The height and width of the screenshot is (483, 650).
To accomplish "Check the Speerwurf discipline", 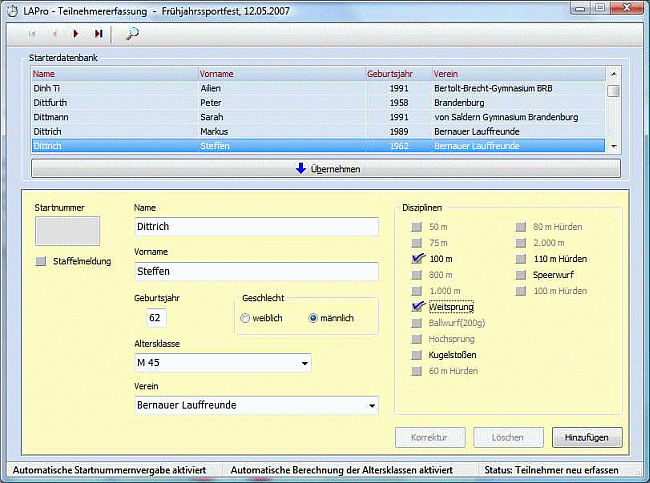I will click(520, 275).
